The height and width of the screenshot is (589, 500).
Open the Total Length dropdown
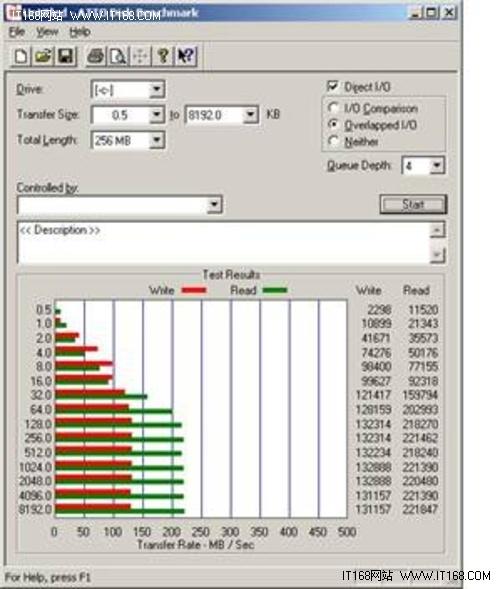(156, 140)
